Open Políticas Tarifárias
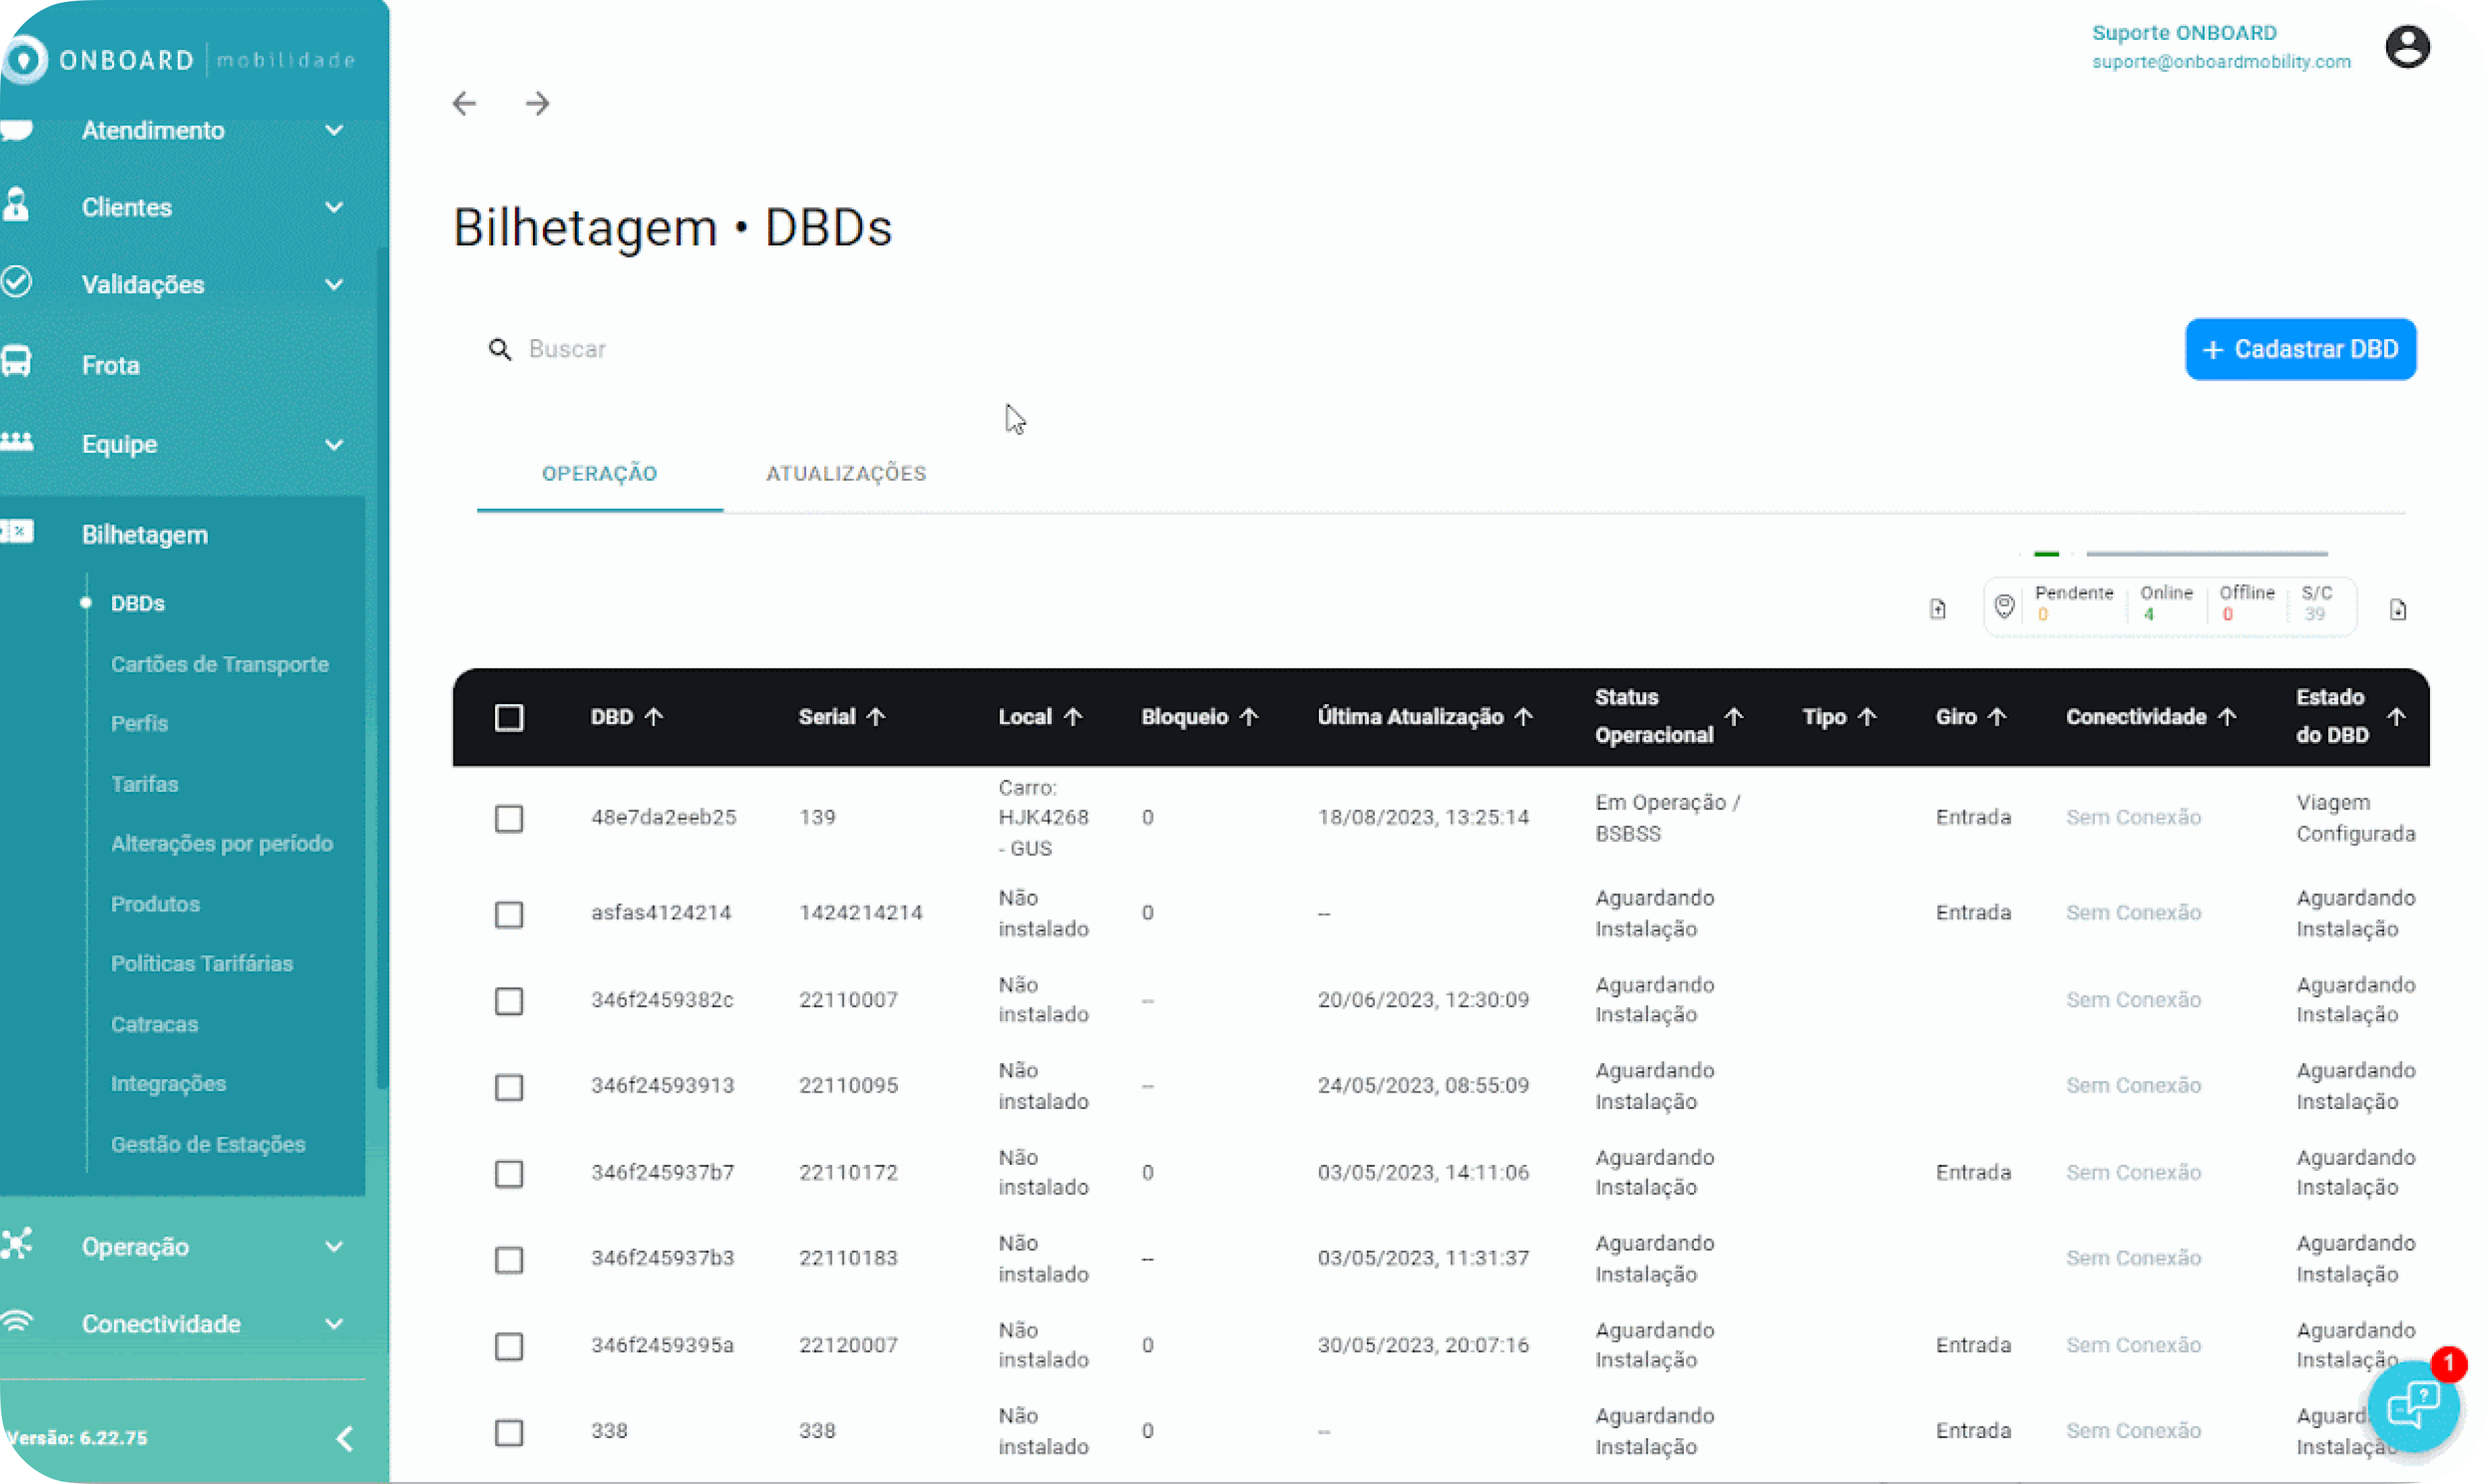Image resolution: width=2488 pixels, height=1484 pixels. [202, 963]
